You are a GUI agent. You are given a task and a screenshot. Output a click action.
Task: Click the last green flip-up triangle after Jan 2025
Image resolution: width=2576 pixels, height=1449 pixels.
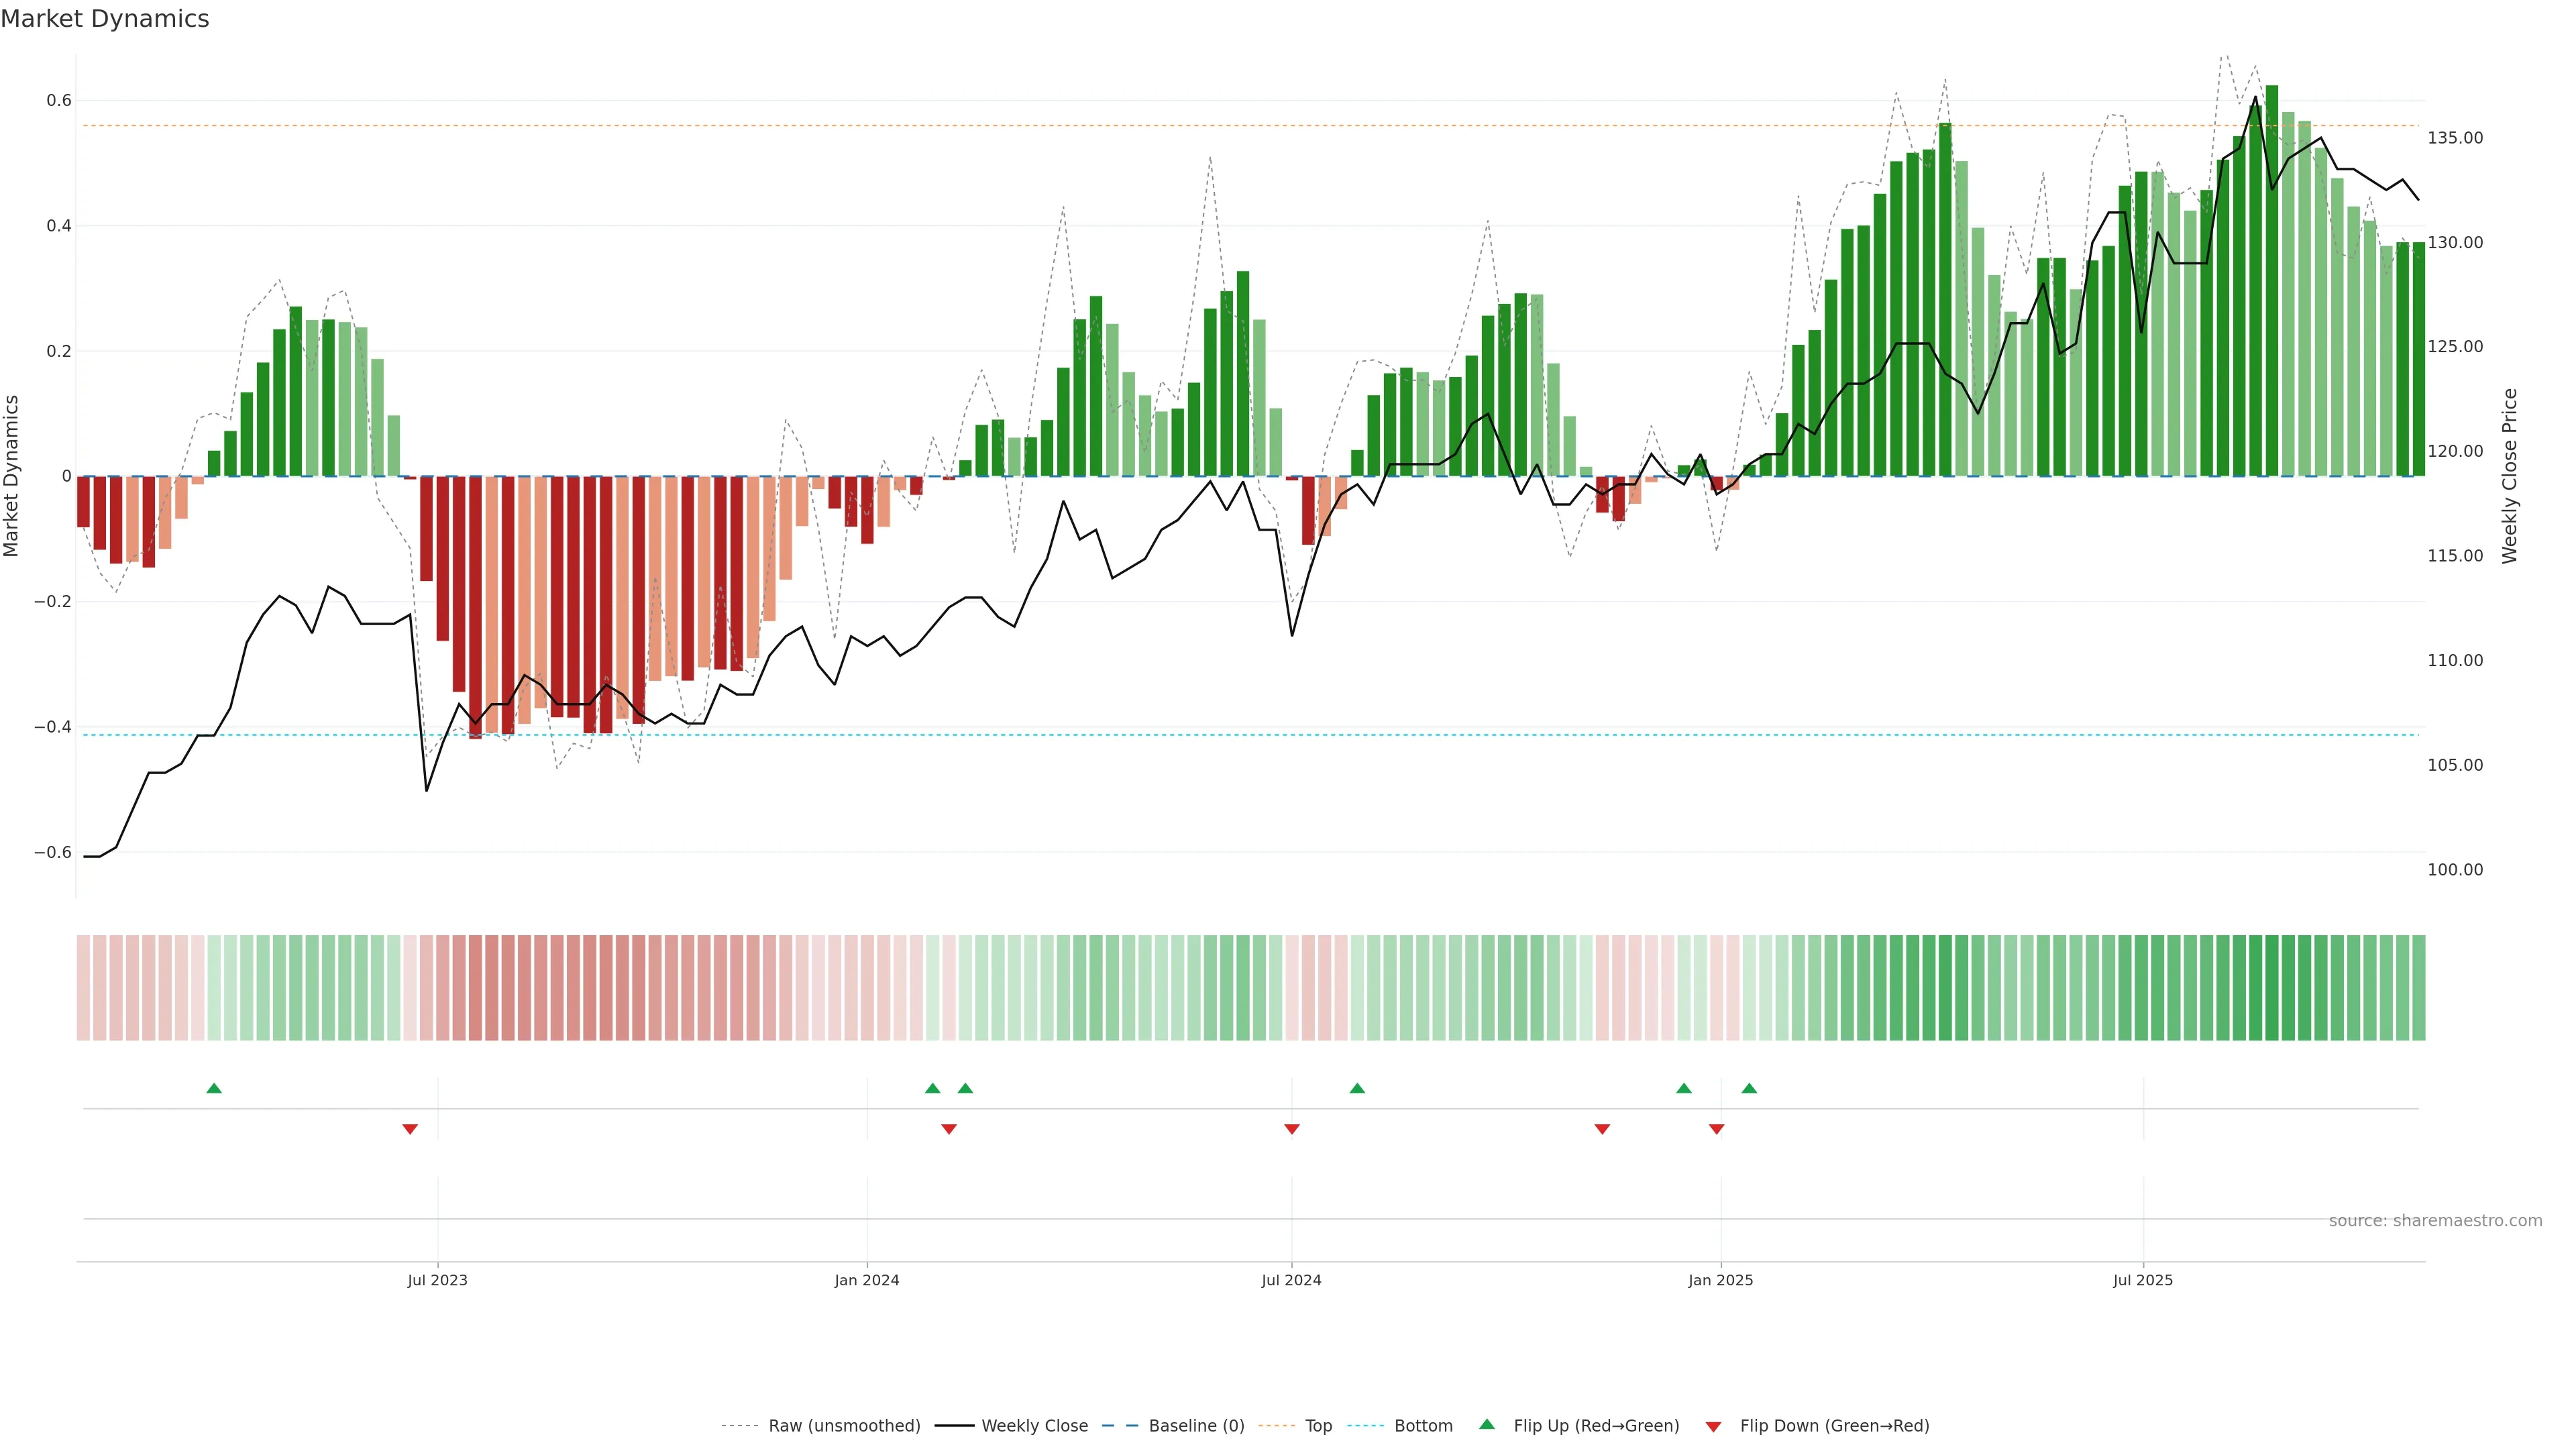click(1749, 1088)
